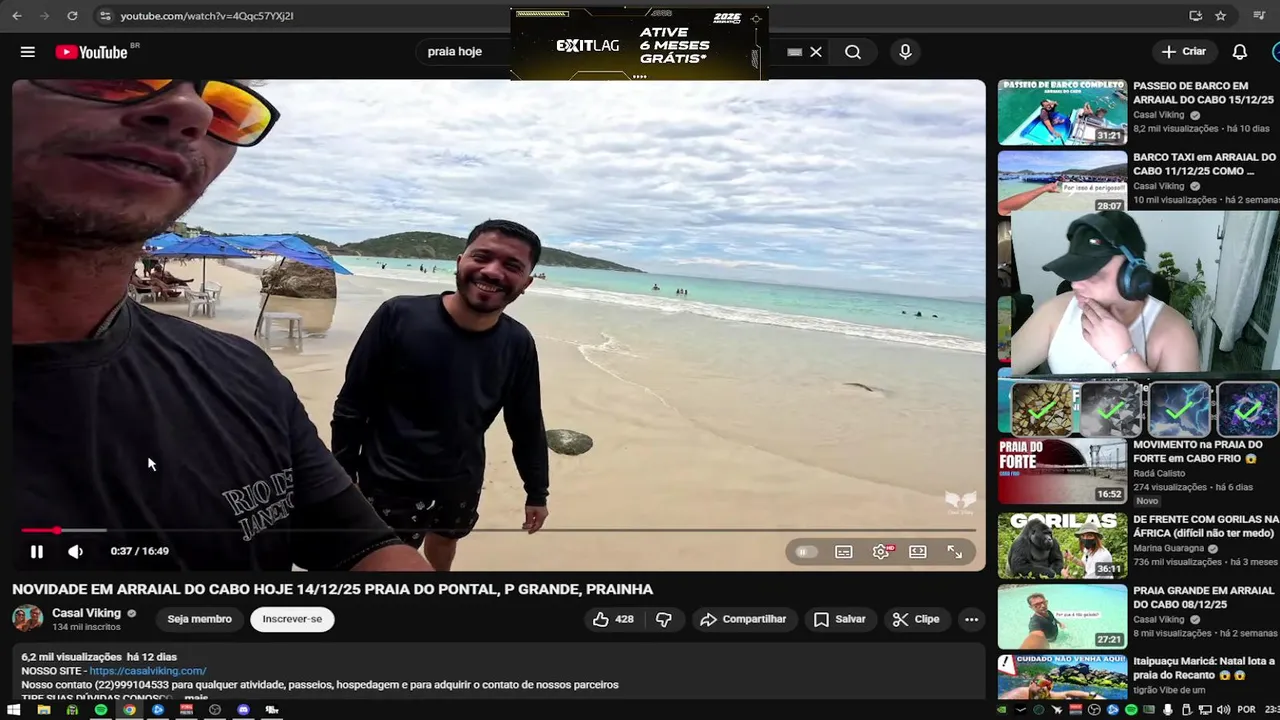The width and height of the screenshot is (1280, 720).
Task: Enter full screen mode
Action: (955, 552)
